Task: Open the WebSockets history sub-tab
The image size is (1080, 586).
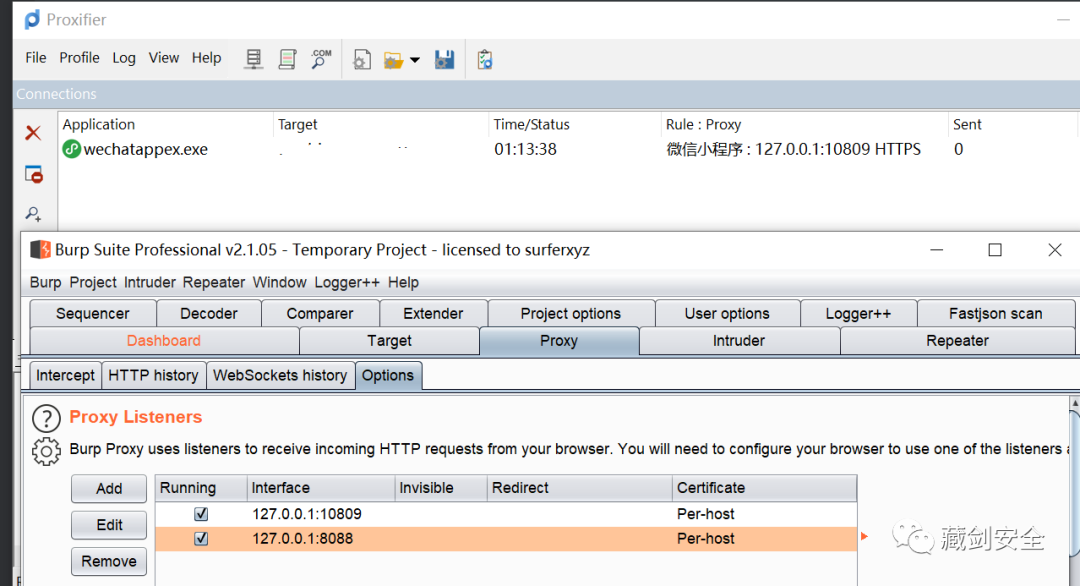Action: click(280, 375)
